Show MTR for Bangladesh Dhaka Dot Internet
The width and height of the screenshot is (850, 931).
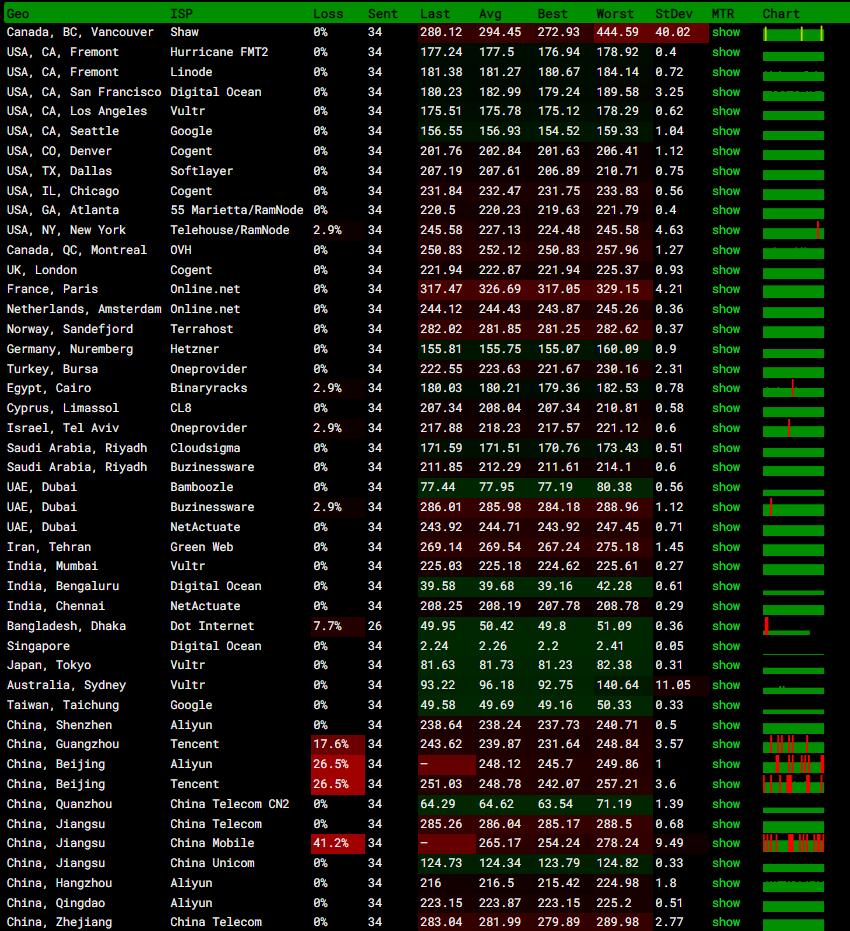point(726,626)
